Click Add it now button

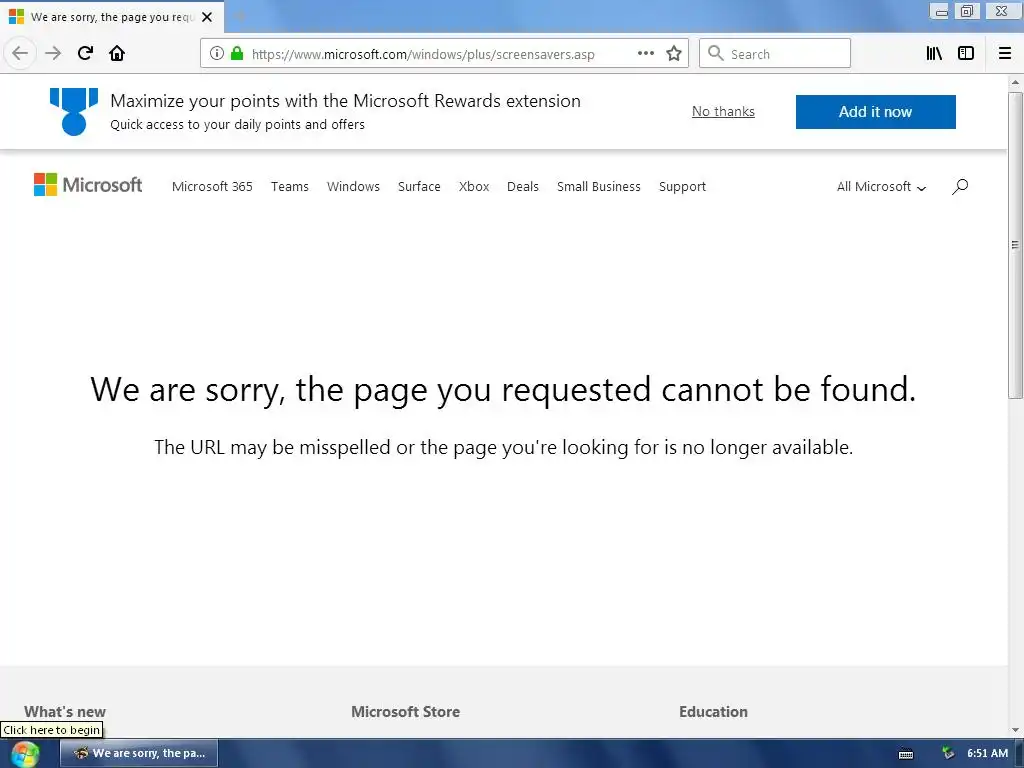(876, 112)
